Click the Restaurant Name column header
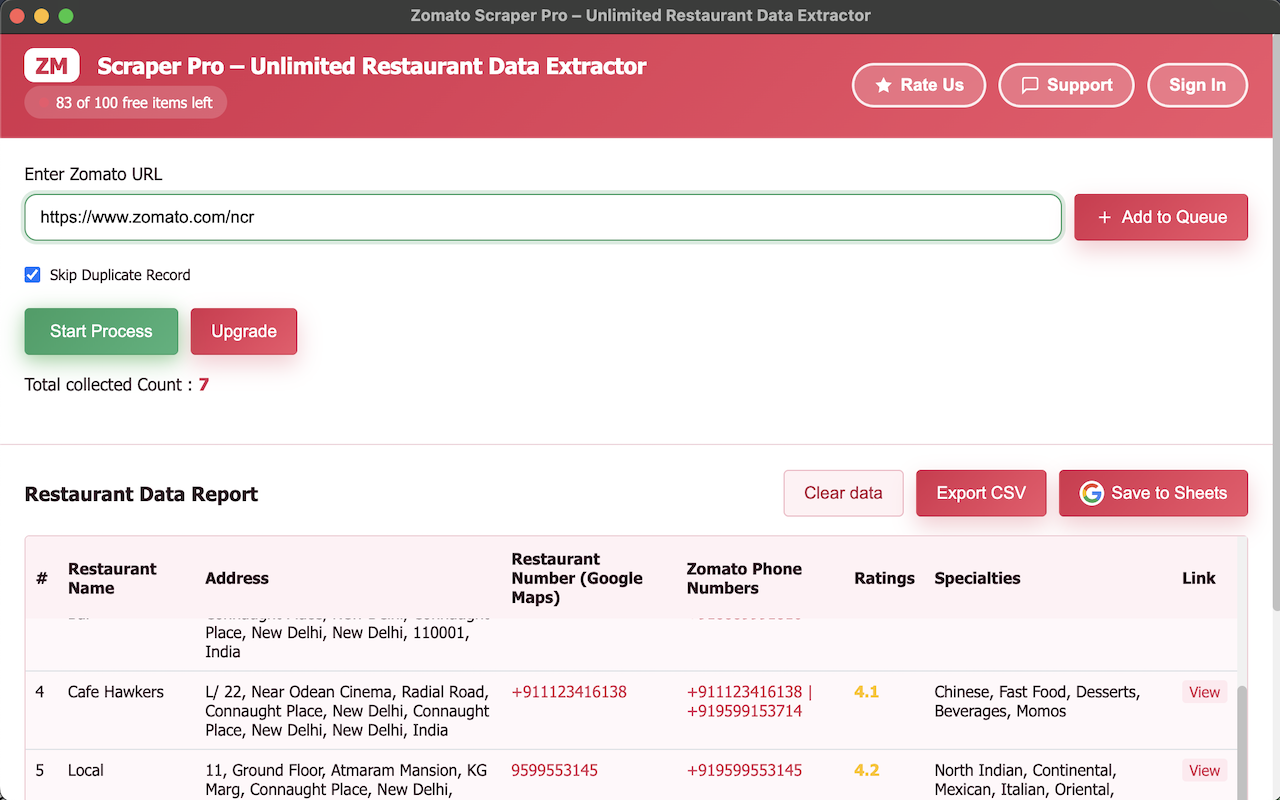The image size is (1280, 800). click(x=112, y=578)
